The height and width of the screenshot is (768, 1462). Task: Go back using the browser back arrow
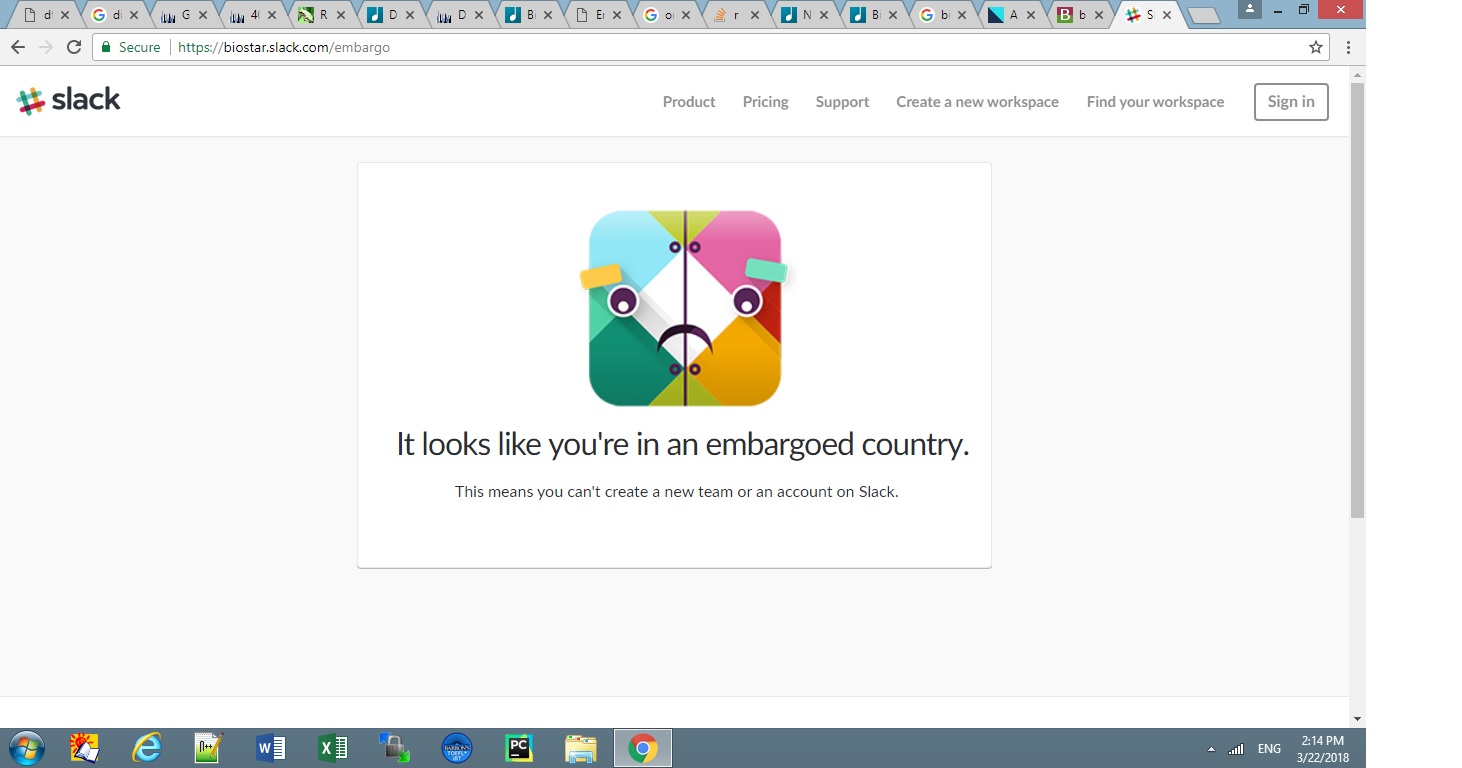tap(18, 47)
